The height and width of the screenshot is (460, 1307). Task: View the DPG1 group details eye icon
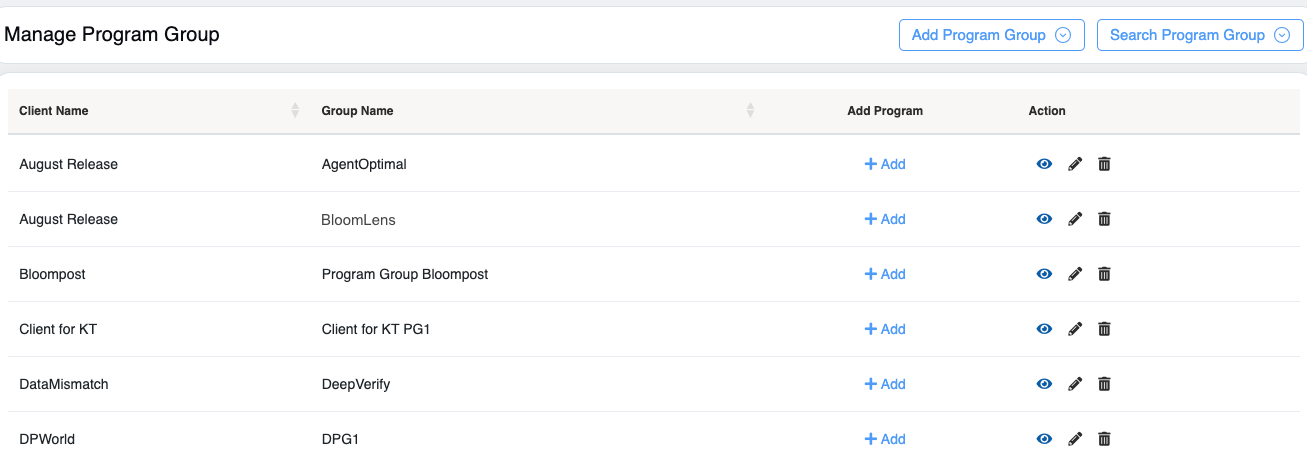point(1044,439)
